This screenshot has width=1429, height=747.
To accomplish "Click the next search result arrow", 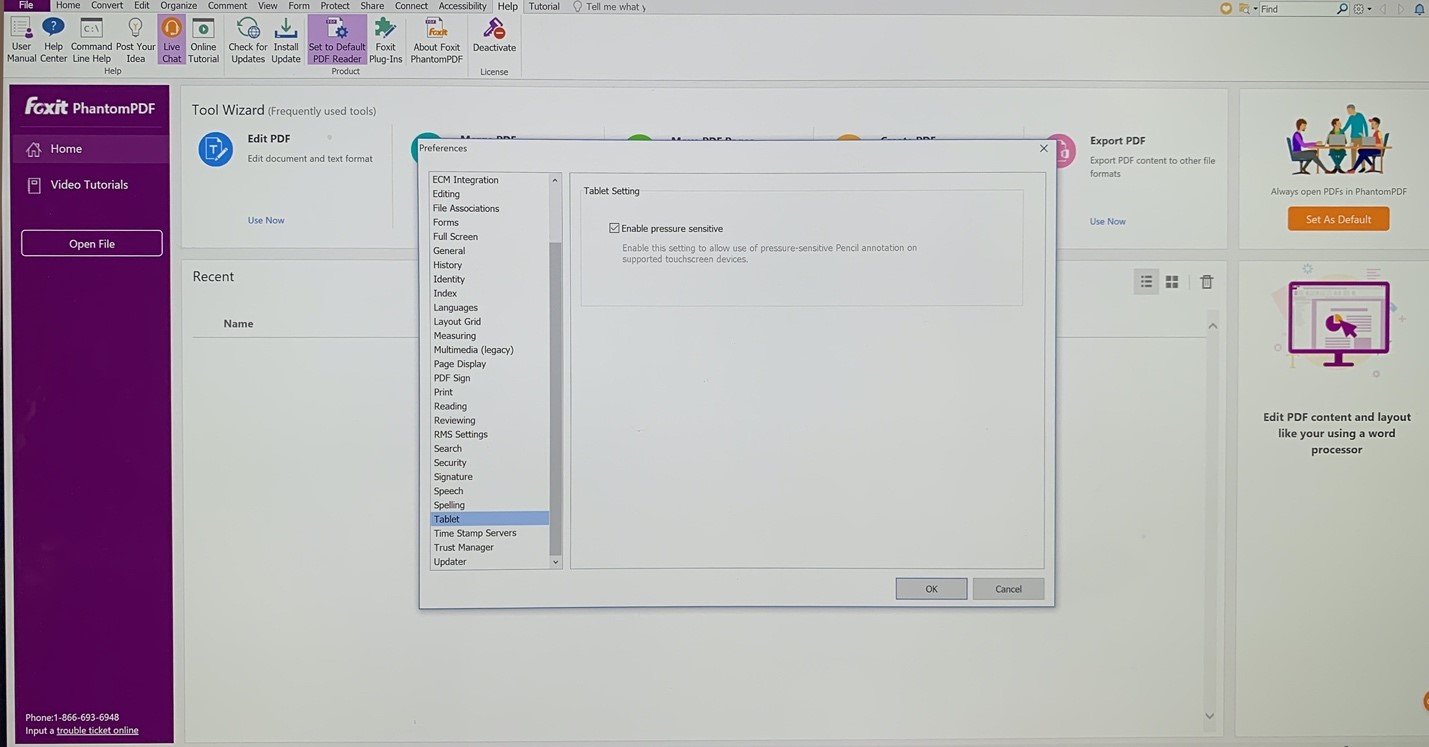I will 1402,8.
